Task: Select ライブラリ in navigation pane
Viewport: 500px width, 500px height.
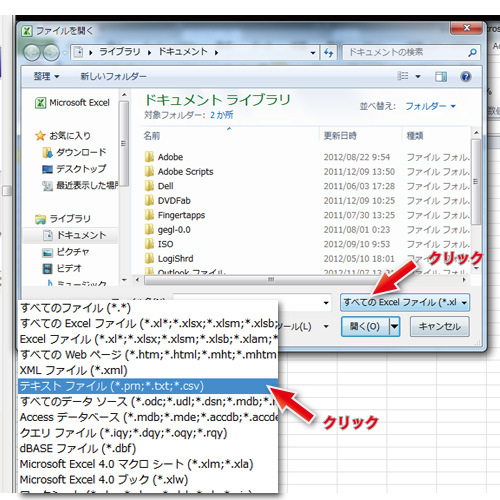Action: 63,219
